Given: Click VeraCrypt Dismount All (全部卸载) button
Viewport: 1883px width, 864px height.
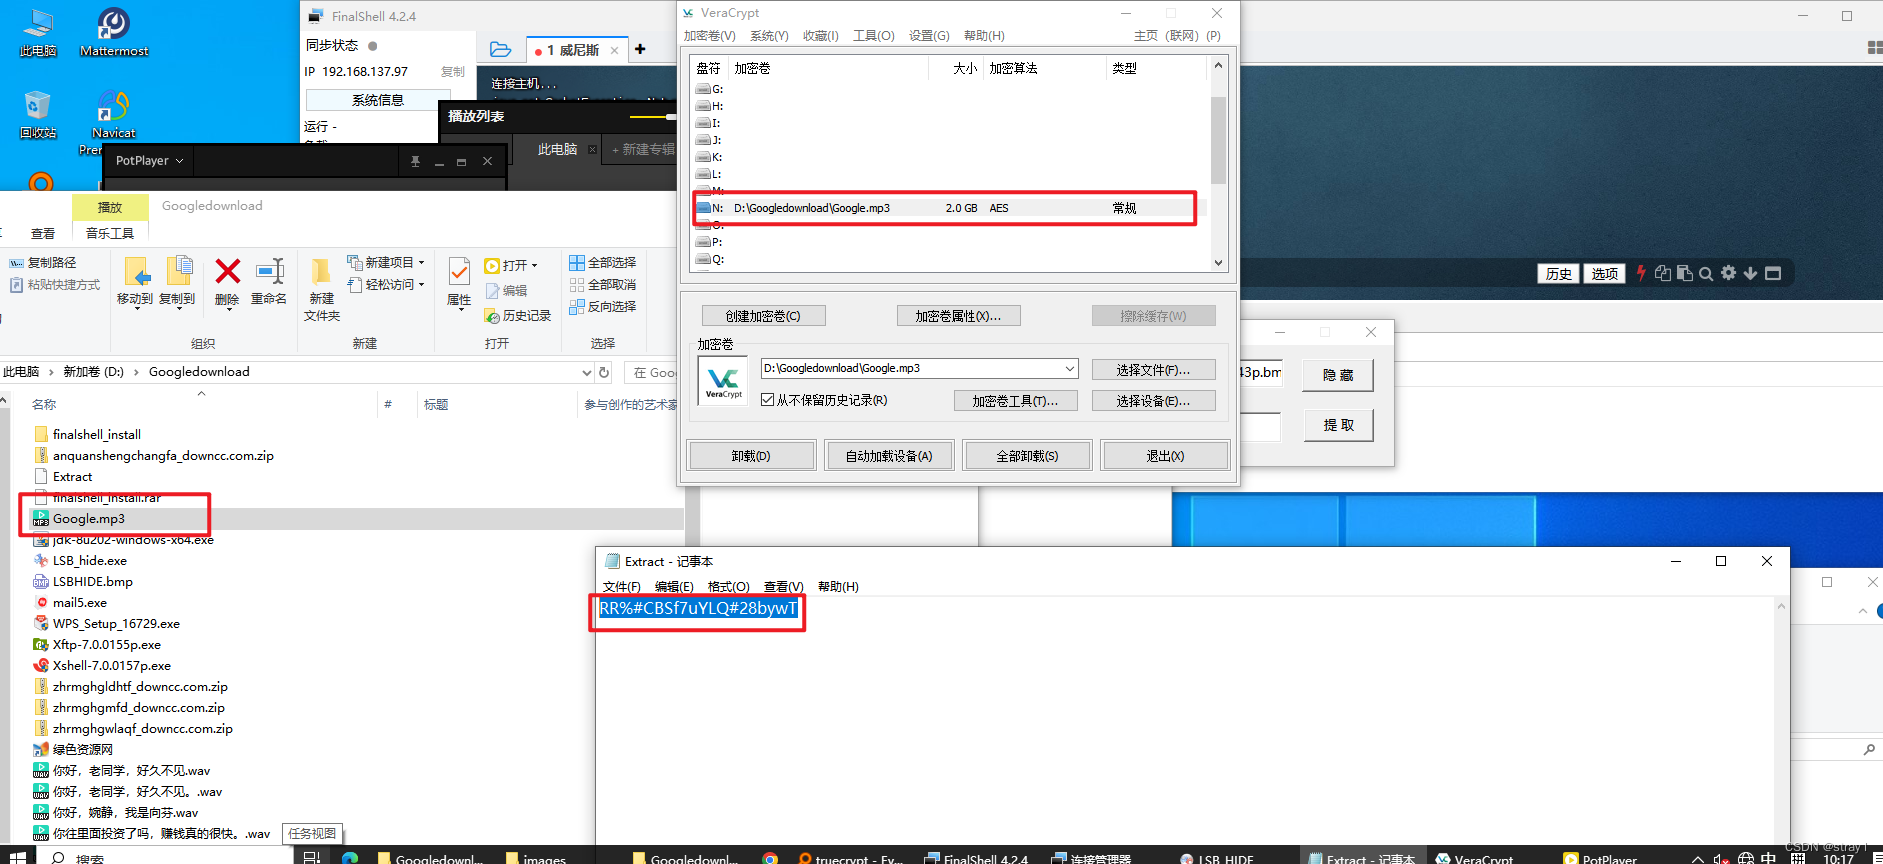Looking at the screenshot, I should click(1027, 456).
